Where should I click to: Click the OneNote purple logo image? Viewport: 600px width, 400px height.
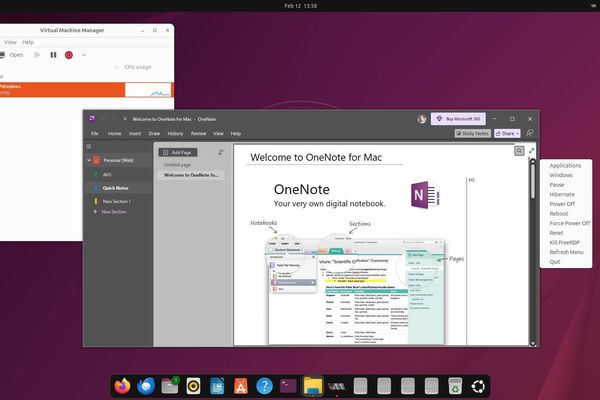tap(425, 195)
